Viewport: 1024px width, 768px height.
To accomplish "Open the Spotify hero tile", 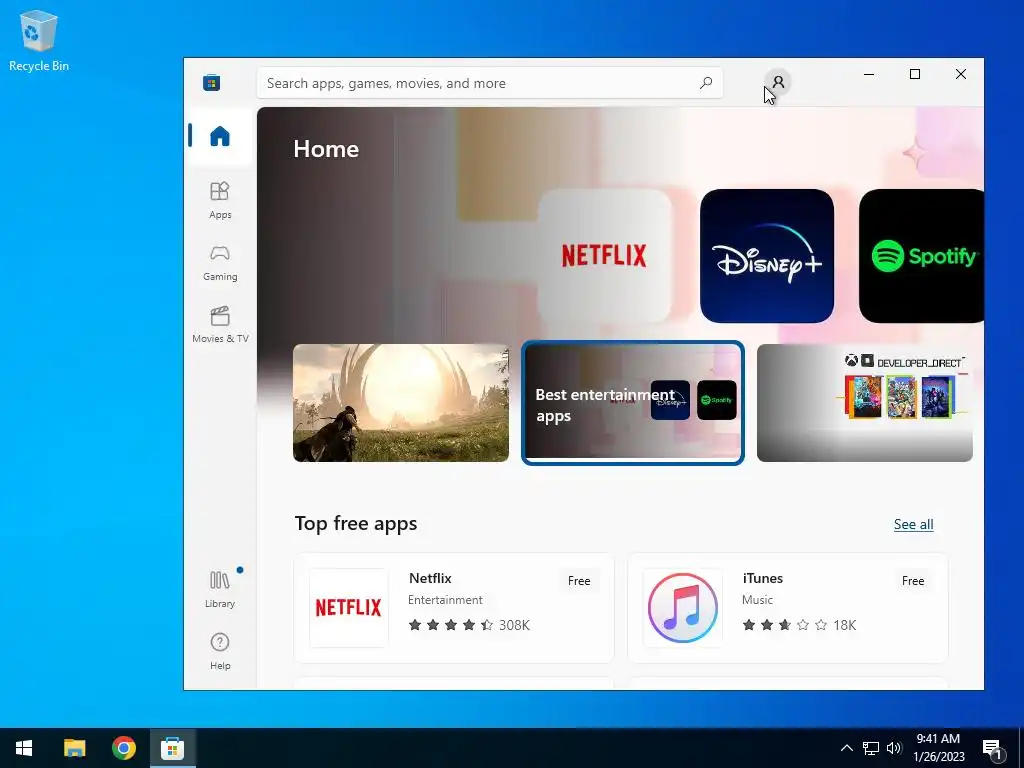I will [921, 256].
